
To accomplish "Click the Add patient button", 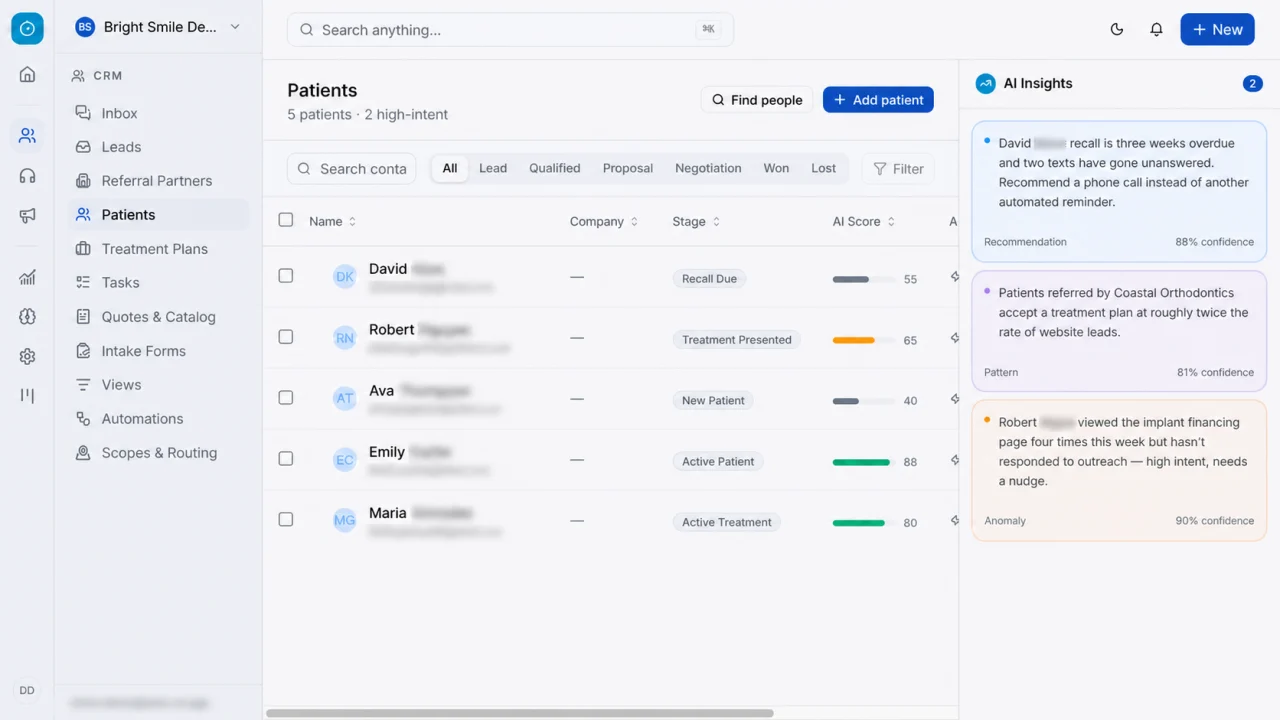I will point(878,100).
